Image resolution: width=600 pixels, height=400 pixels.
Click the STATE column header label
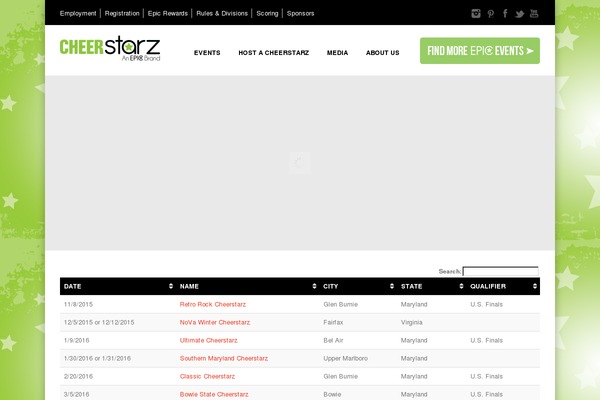click(412, 286)
